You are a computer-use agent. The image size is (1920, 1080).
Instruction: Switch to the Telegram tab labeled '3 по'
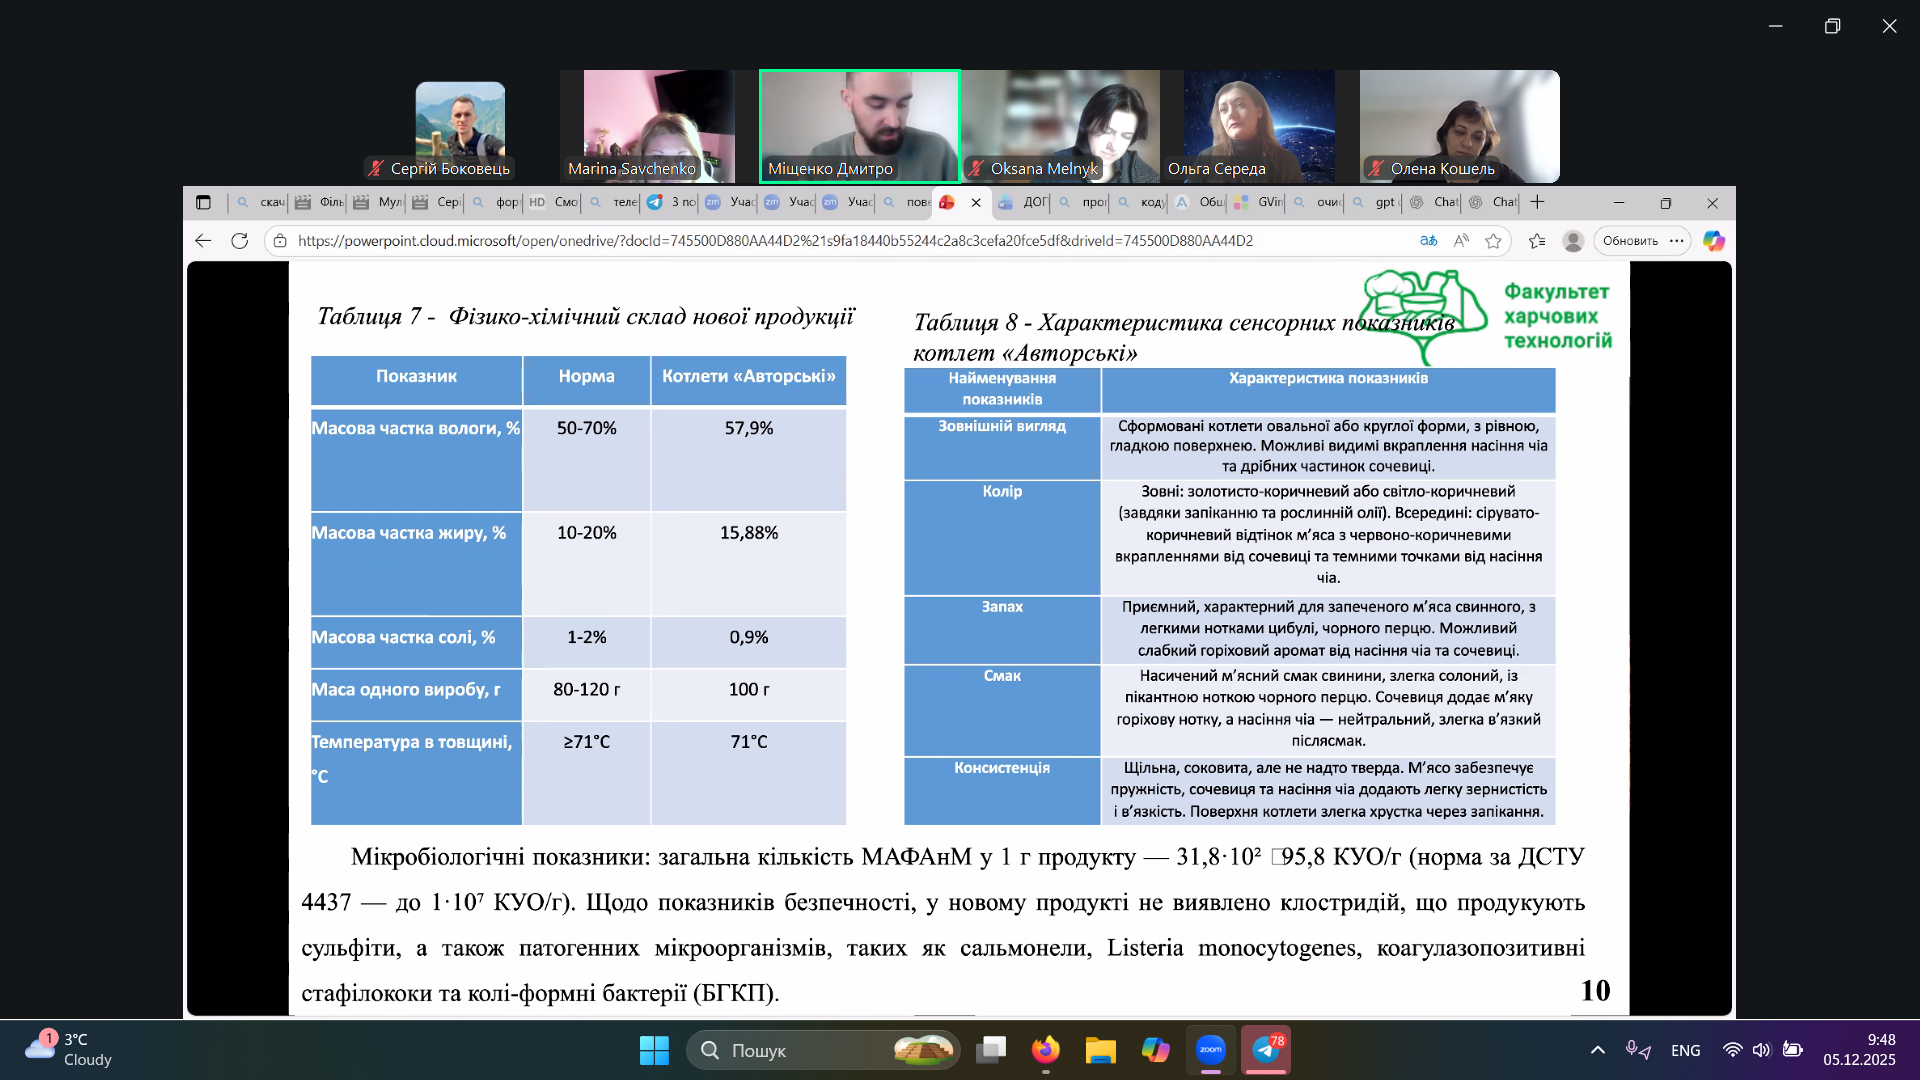point(672,202)
